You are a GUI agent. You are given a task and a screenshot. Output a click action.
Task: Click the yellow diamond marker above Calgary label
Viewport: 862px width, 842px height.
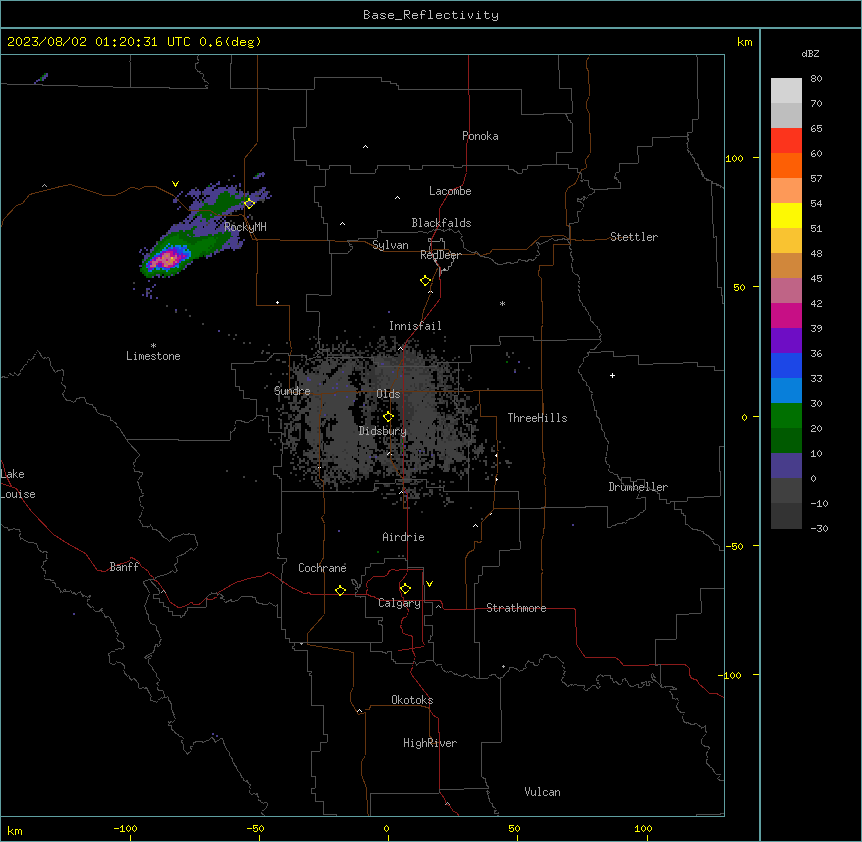click(405, 589)
